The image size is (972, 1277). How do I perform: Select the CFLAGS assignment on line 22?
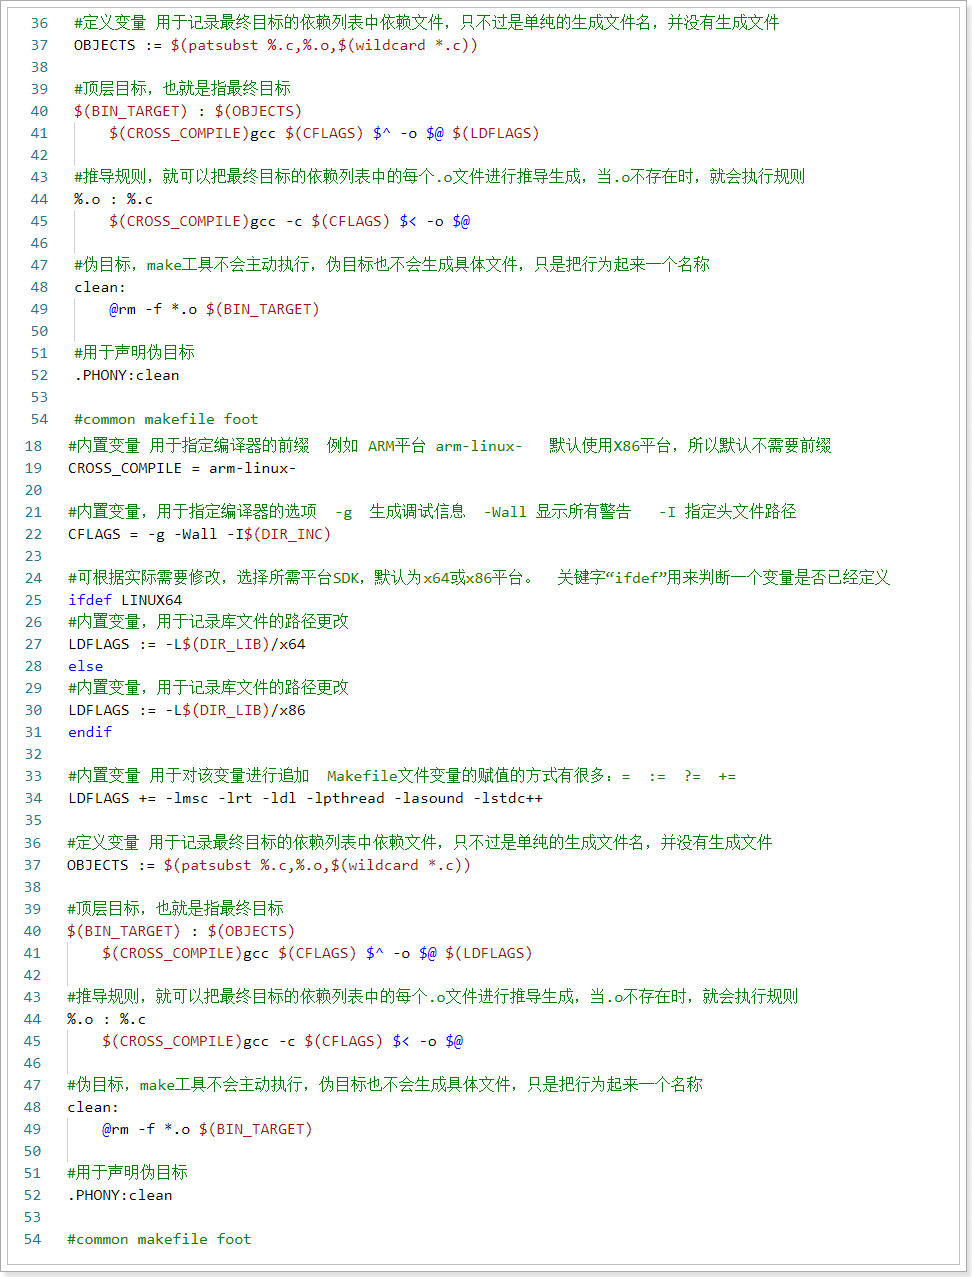(199, 534)
